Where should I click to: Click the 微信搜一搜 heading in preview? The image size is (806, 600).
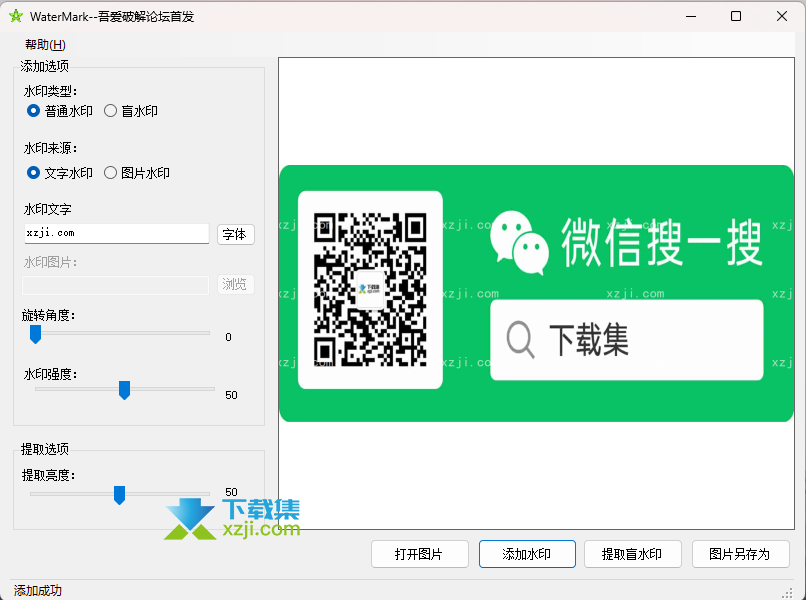pyautogui.click(x=662, y=242)
